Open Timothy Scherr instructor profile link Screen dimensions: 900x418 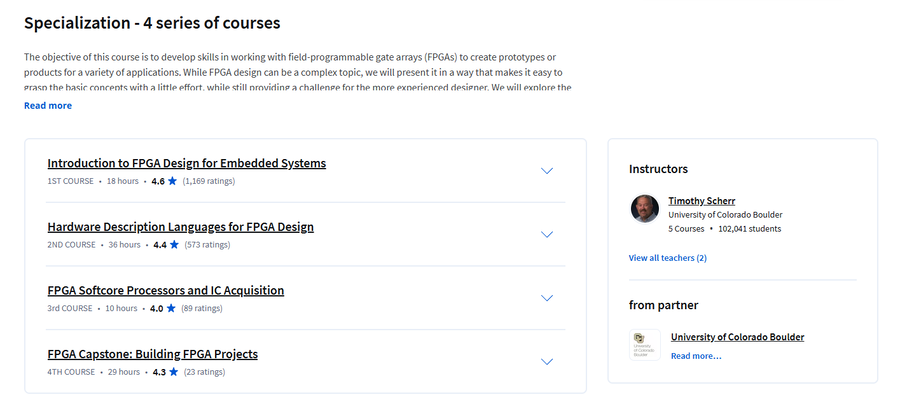[701, 201]
